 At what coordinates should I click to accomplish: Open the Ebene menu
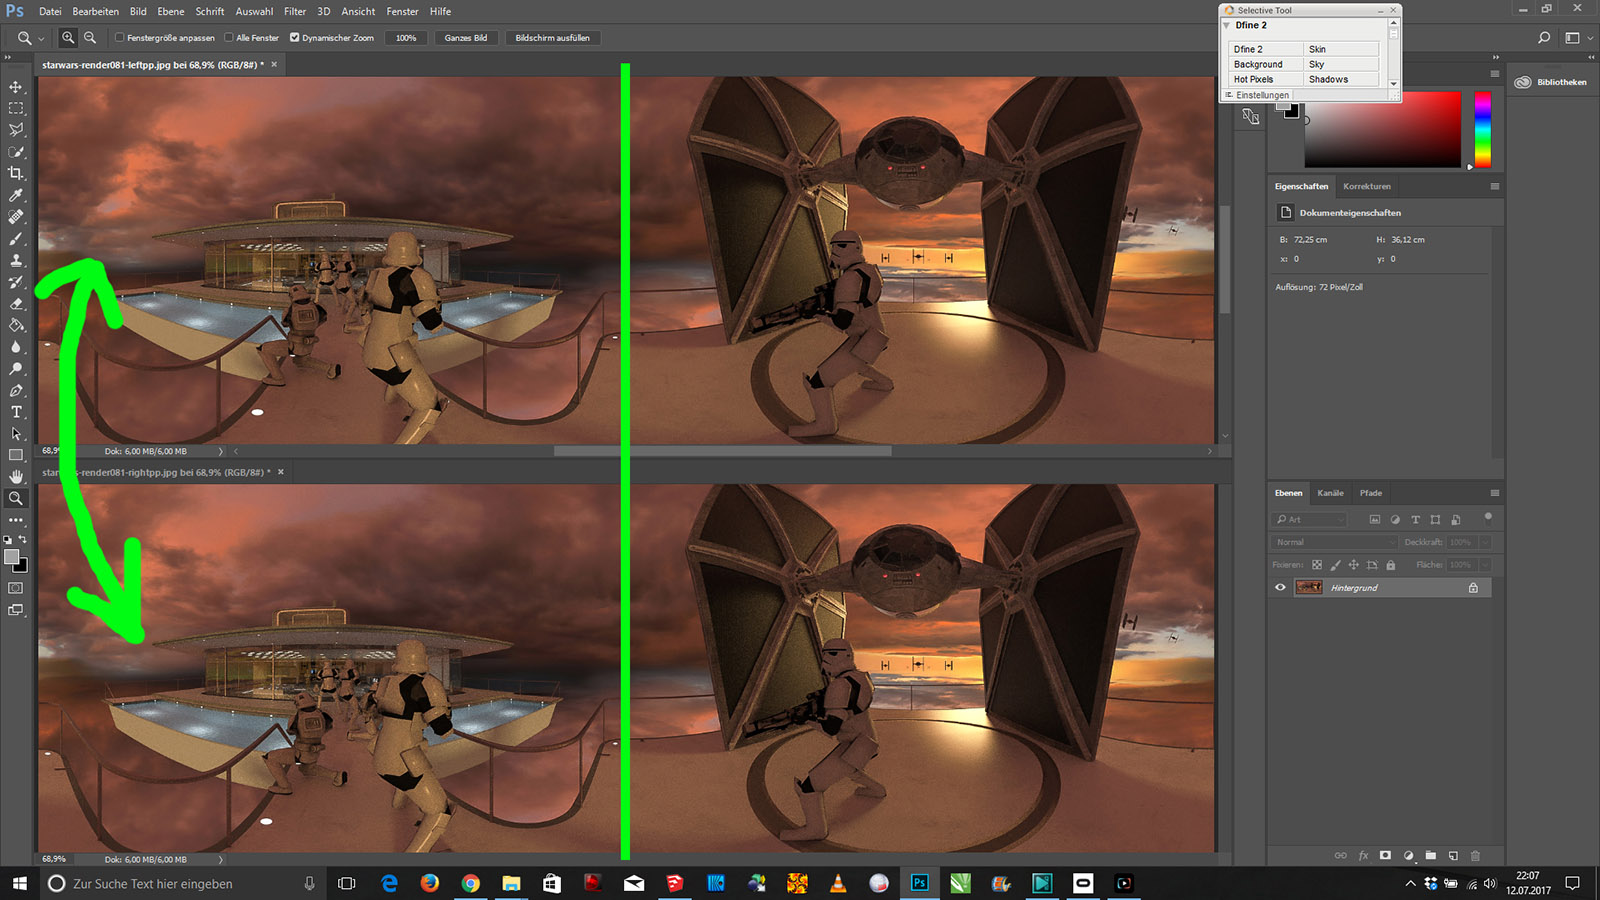coord(171,11)
